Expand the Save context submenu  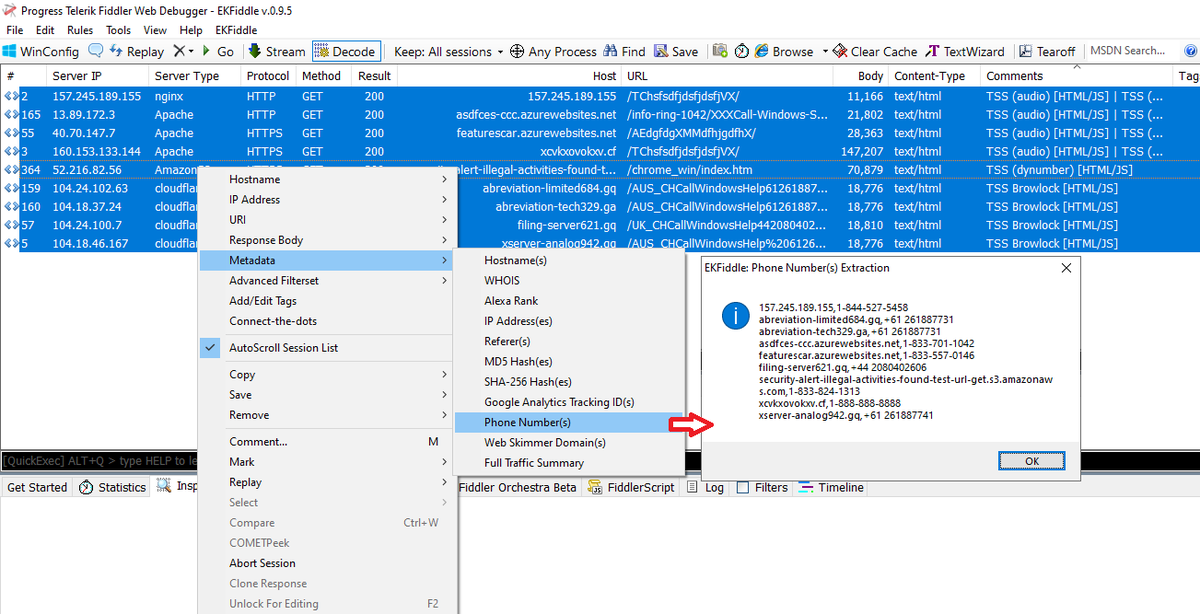click(327, 395)
